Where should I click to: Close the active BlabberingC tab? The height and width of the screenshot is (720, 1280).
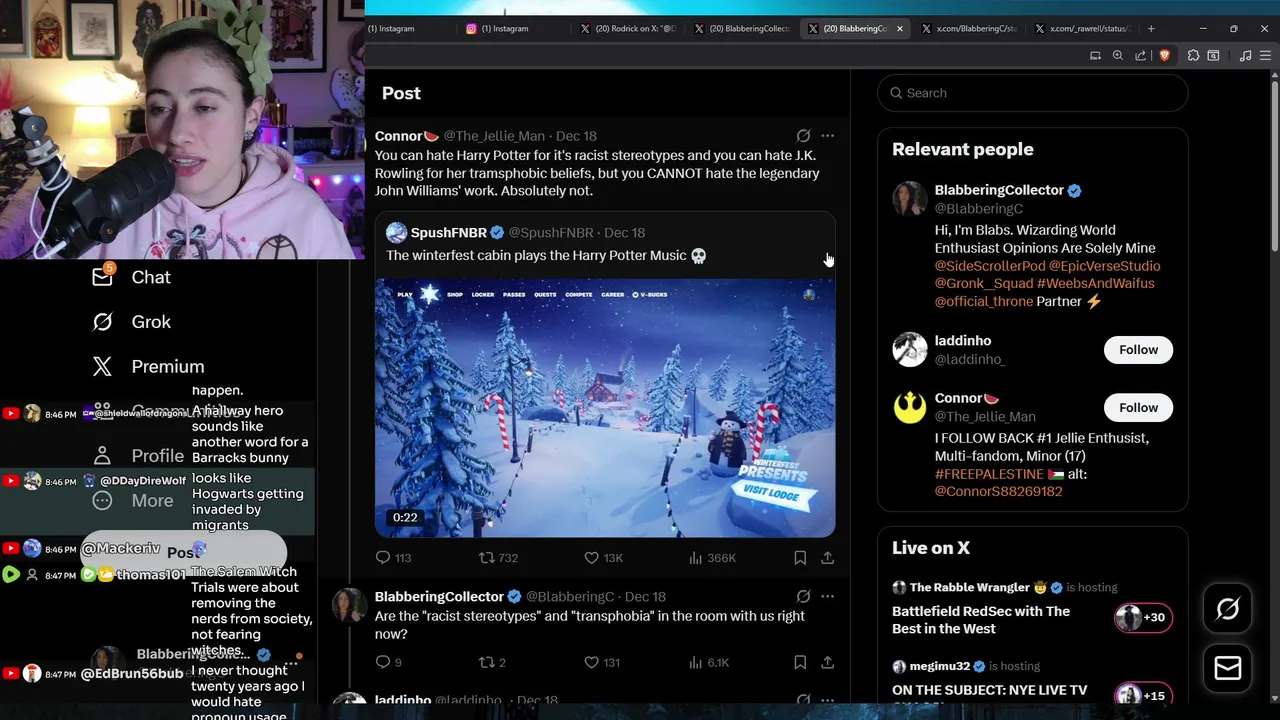coord(900,28)
